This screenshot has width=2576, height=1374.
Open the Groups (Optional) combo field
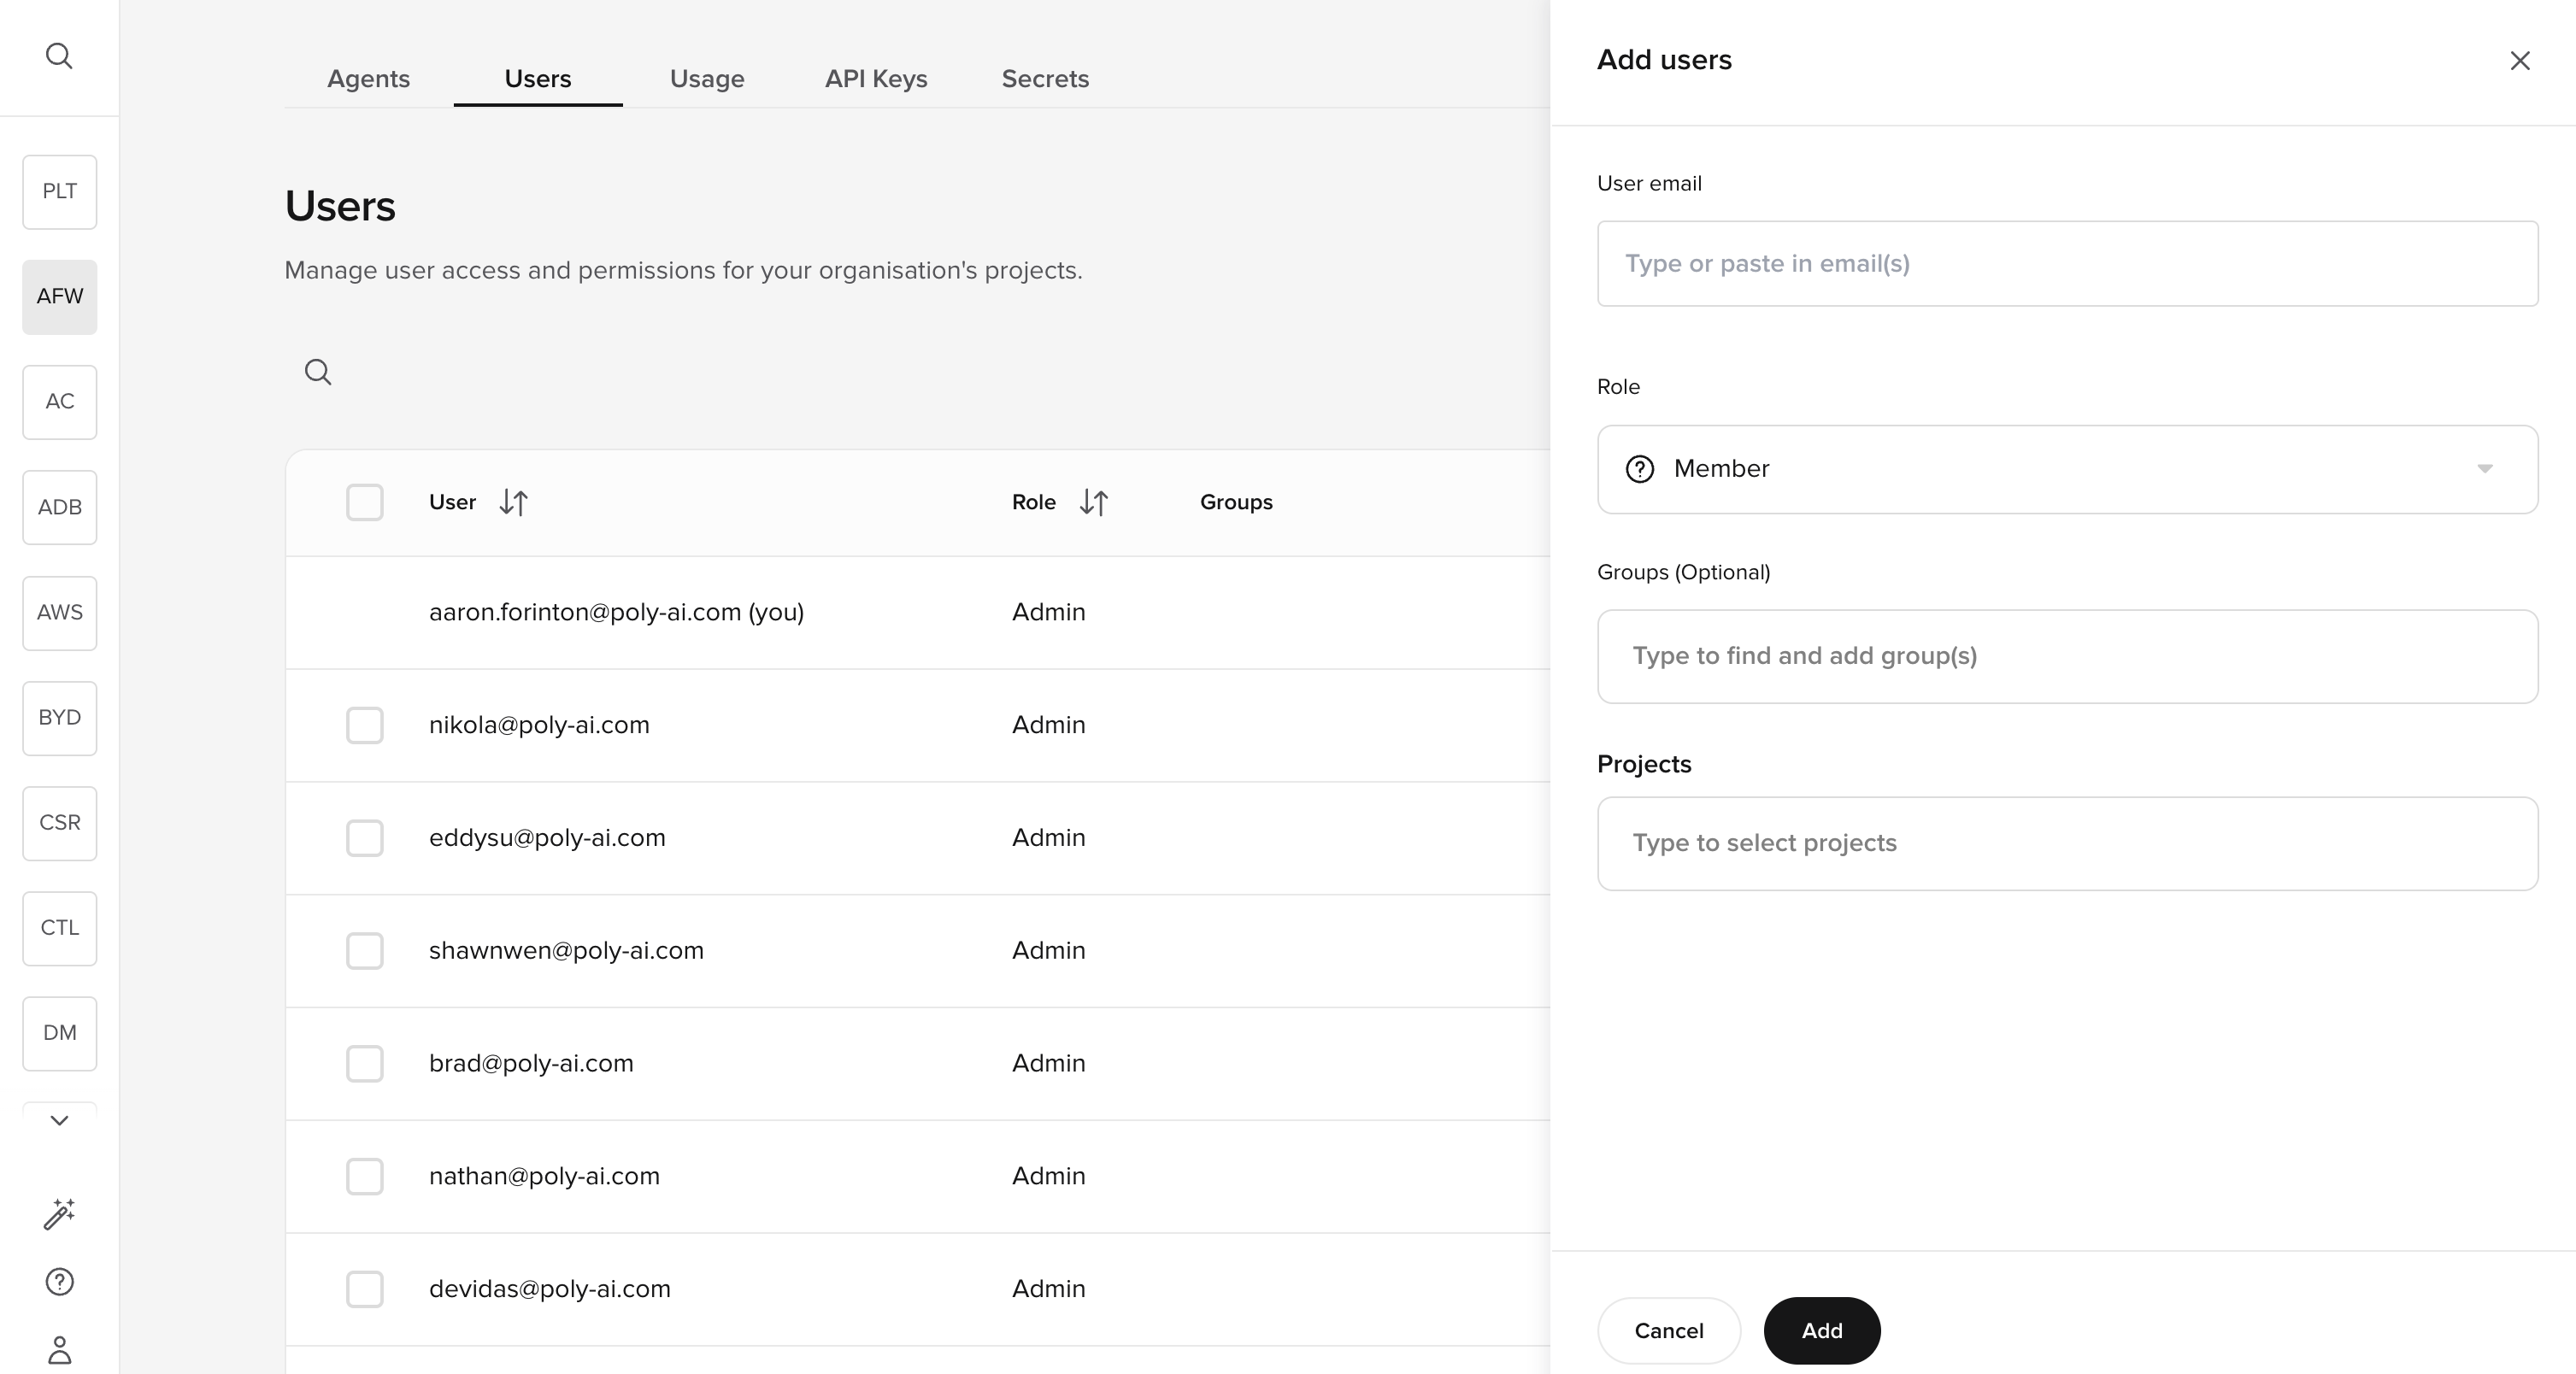click(2067, 656)
